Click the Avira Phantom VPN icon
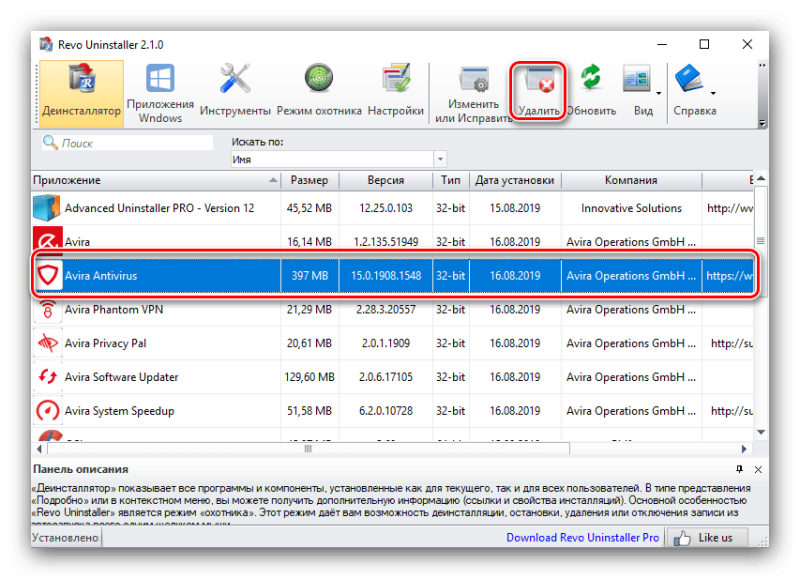This screenshot has width=800, height=579. [47, 309]
